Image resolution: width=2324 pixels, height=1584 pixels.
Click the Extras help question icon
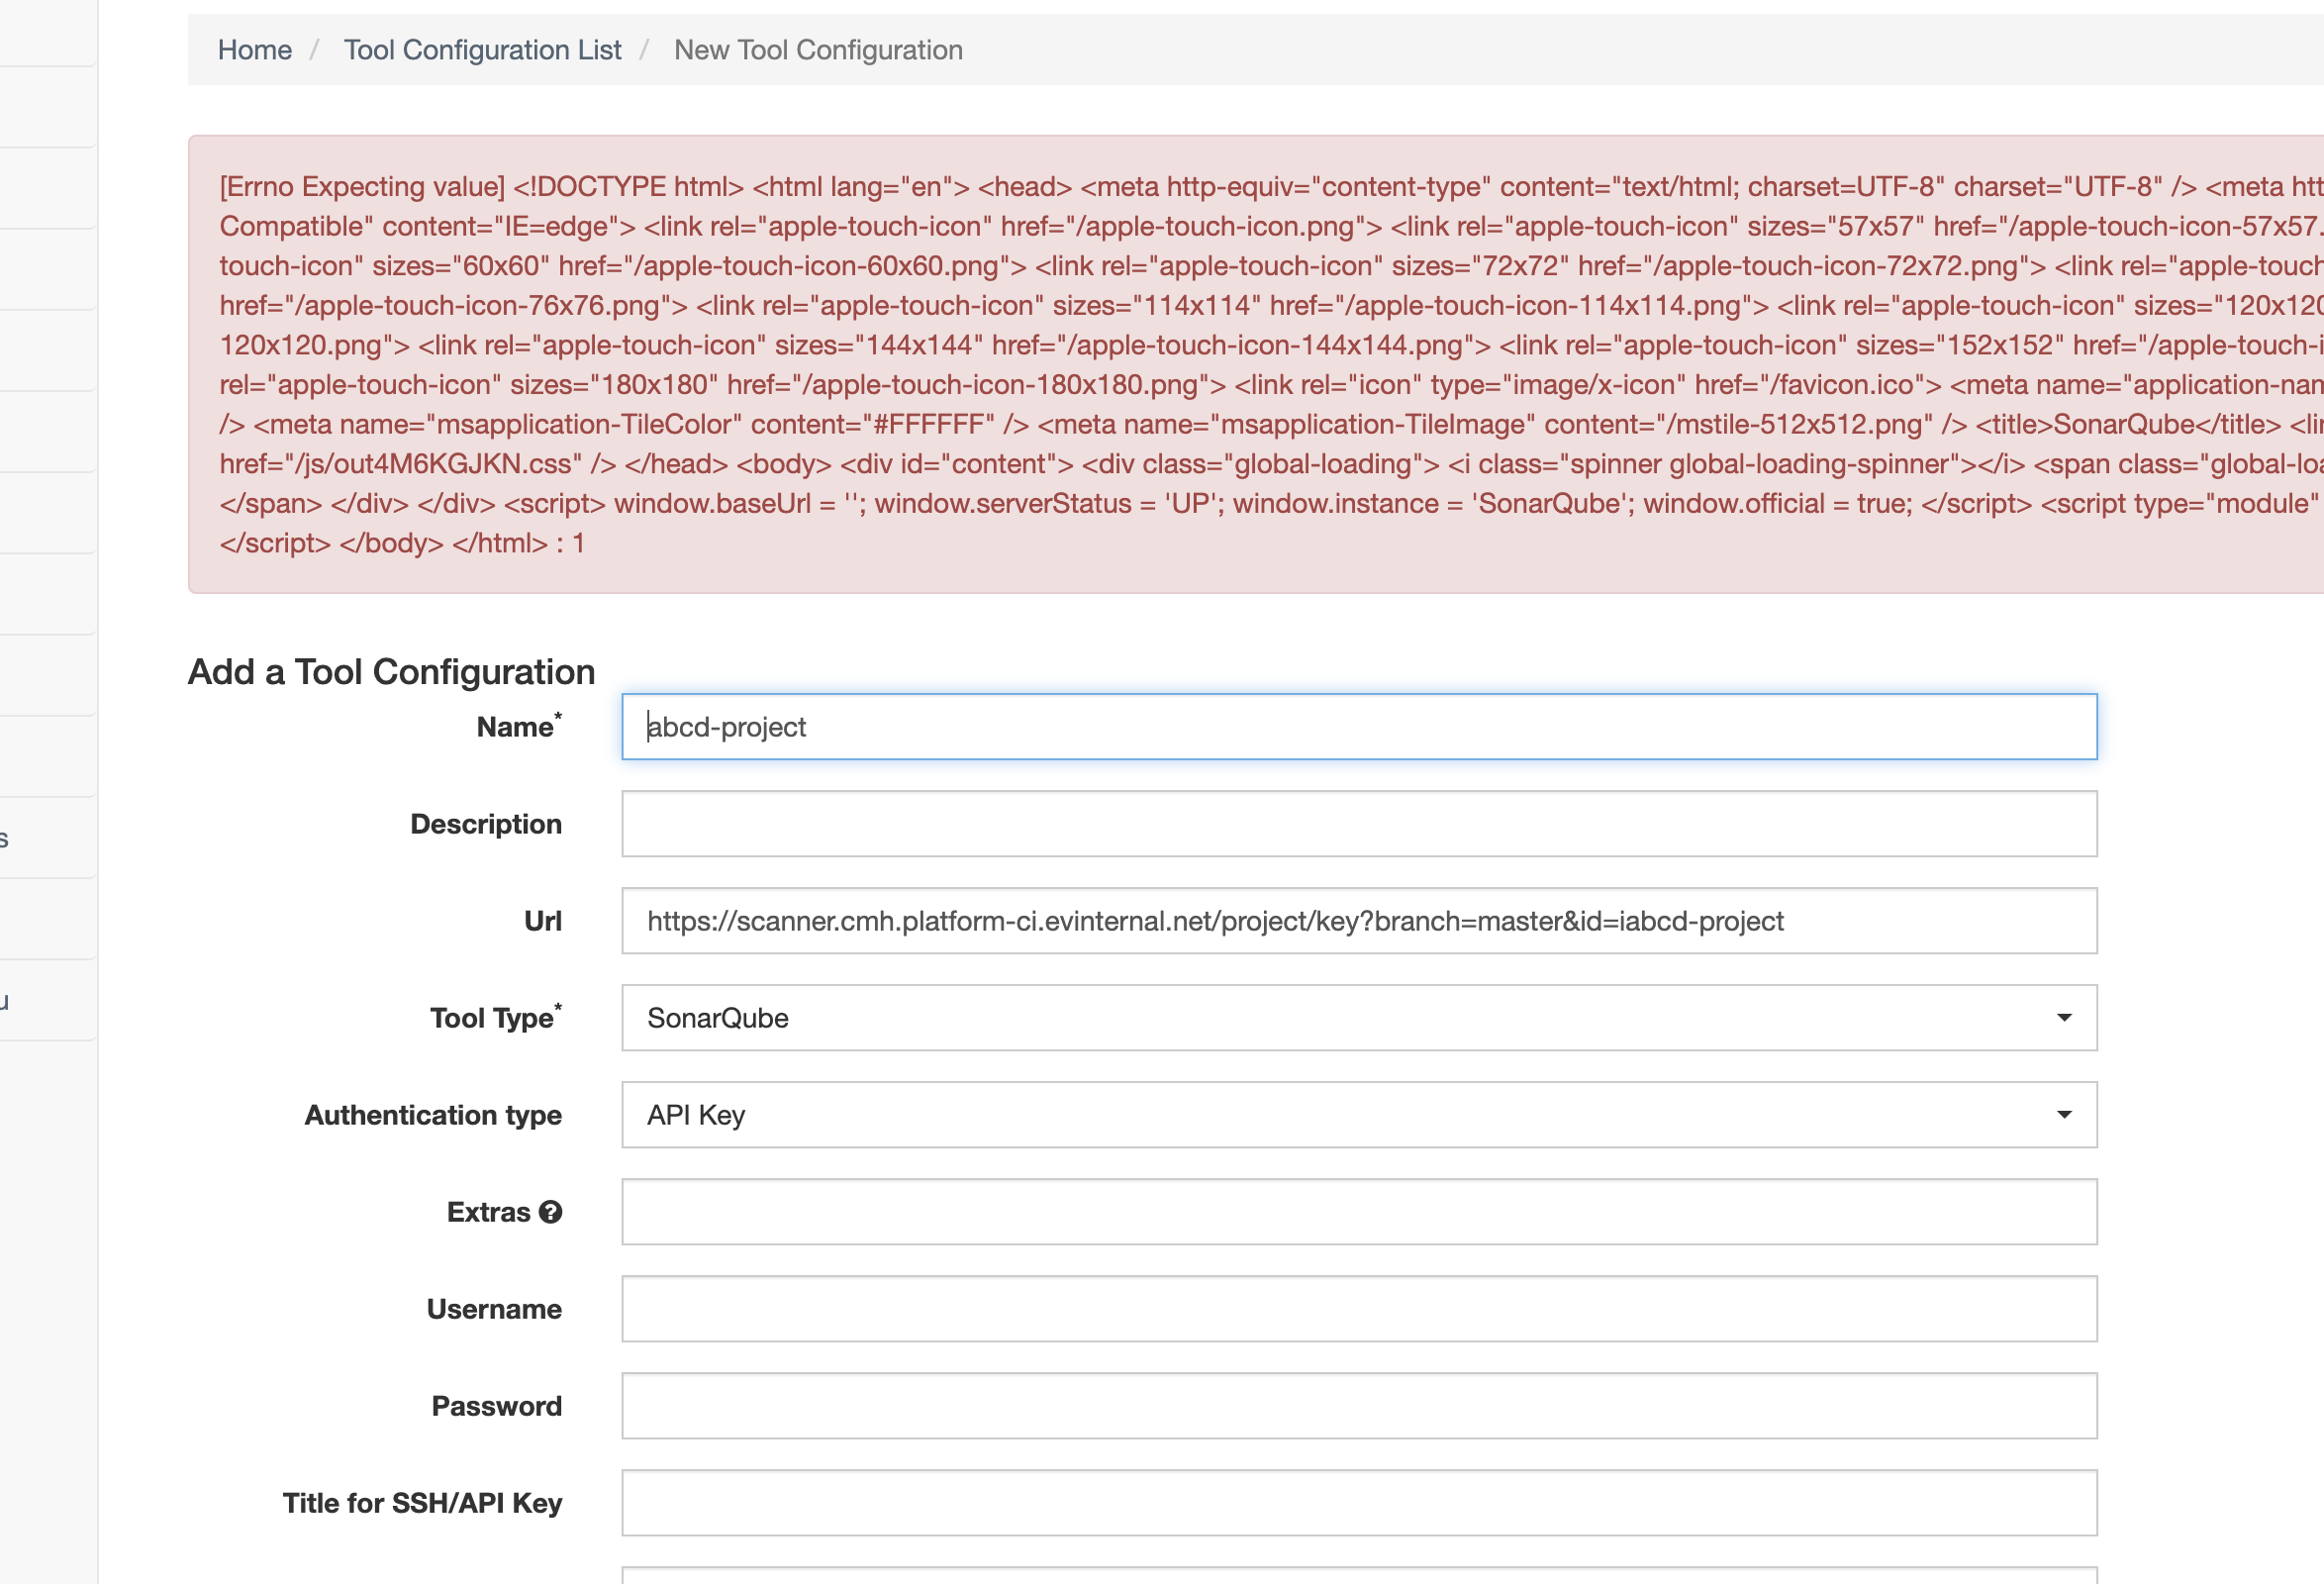coord(550,1212)
